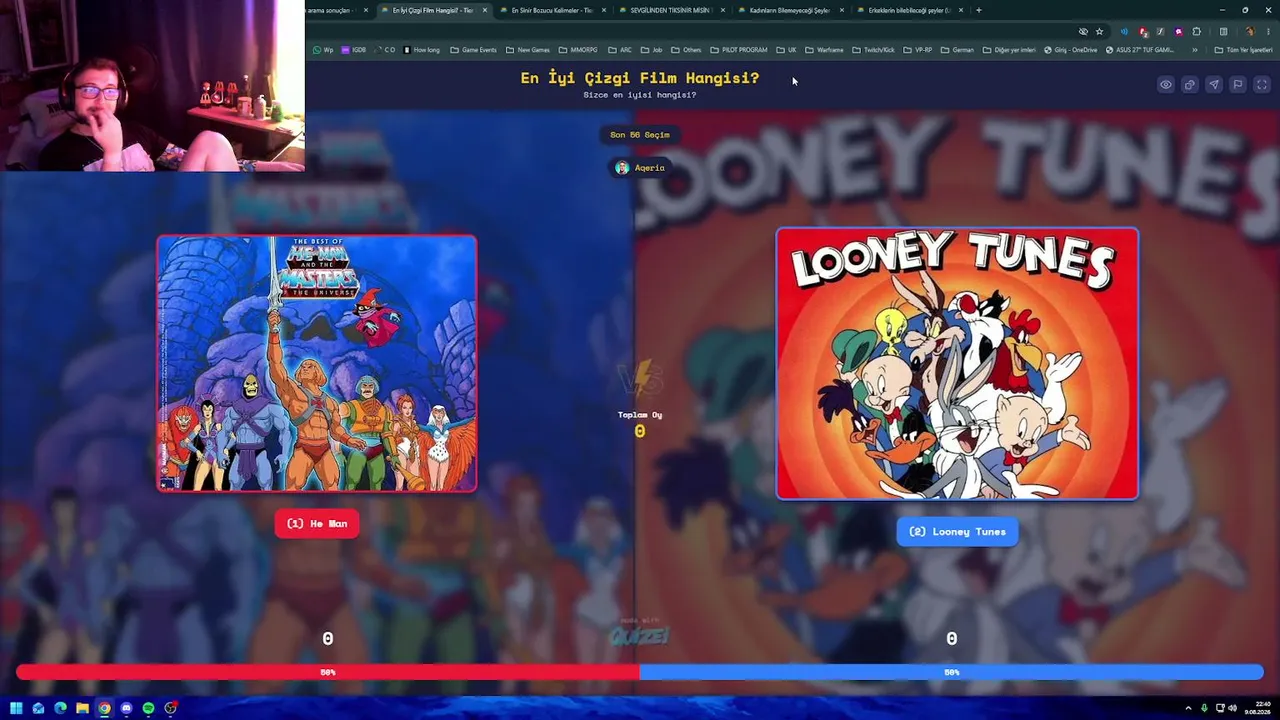Open the red extension icon with the badge
1280x720 pixels.
[1143, 31]
